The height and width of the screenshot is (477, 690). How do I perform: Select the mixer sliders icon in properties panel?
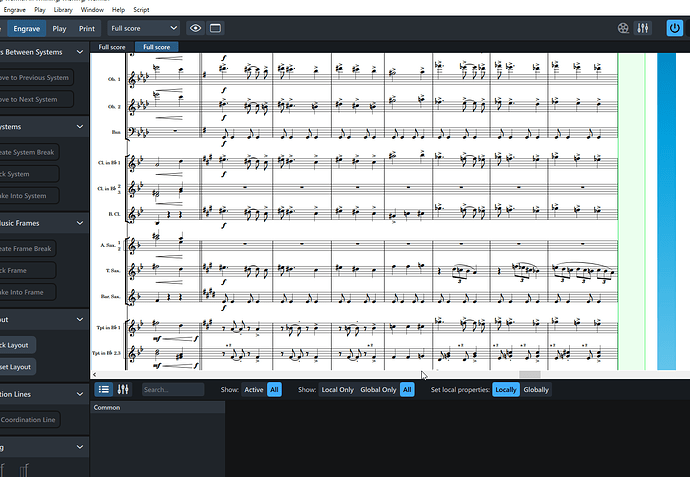[123, 389]
